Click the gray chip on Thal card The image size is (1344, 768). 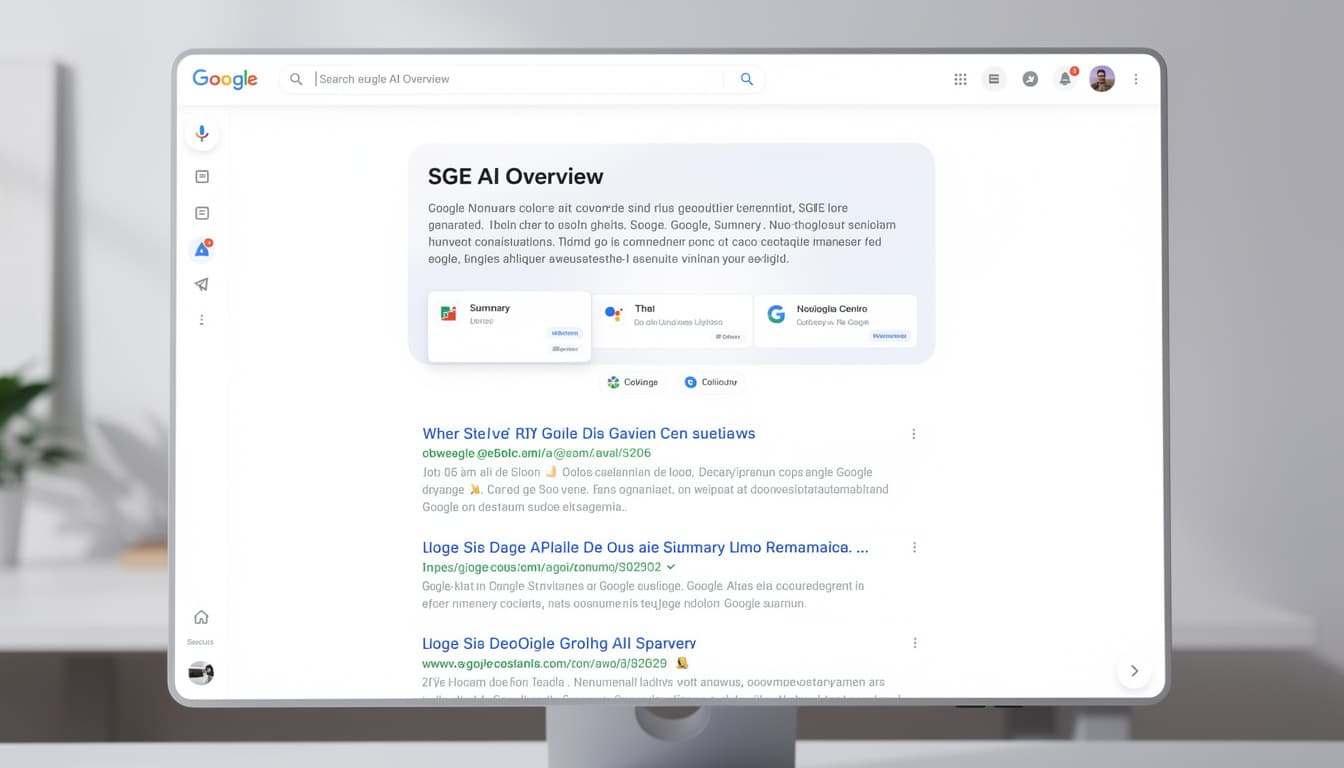(728, 337)
